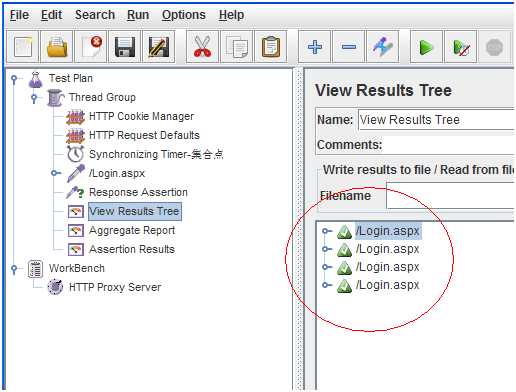Select Assertion Results in the tree
The height and width of the screenshot is (392, 516).
click(x=132, y=249)
